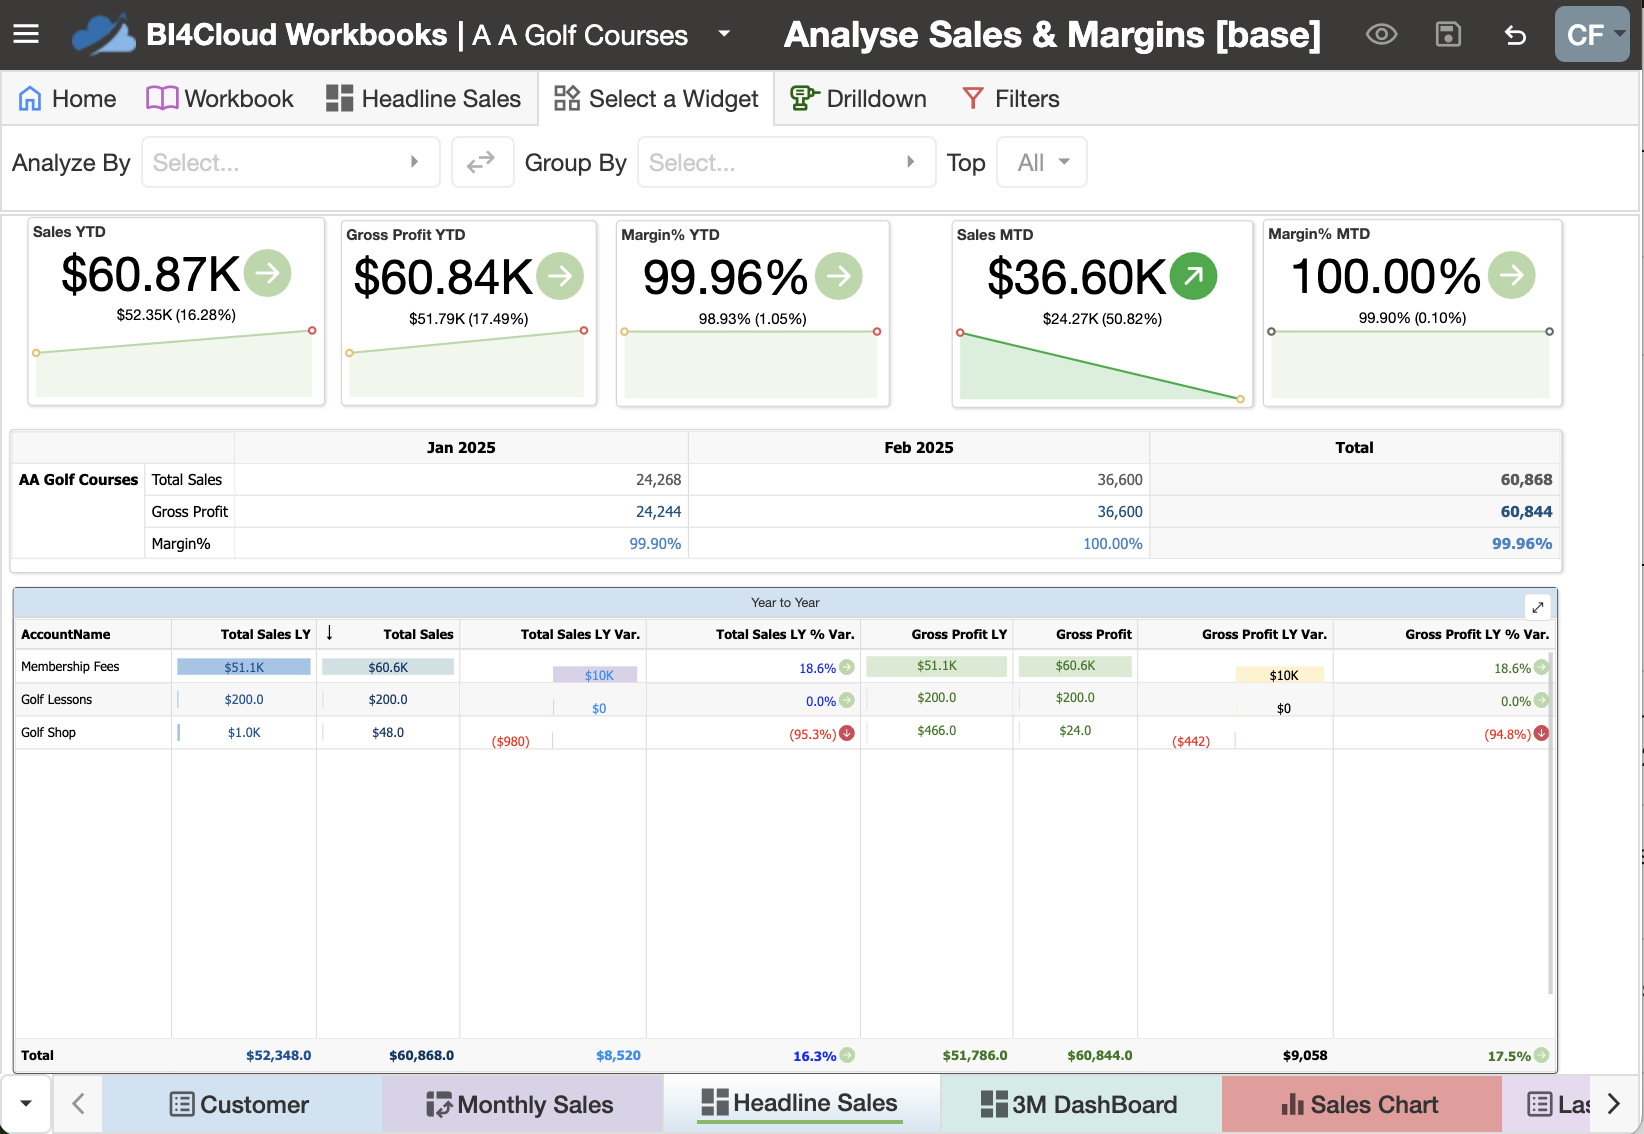Click the Jan 2025 column header
The image size is (1644, 1134).
pyautogui.click(x=461, y=448)
